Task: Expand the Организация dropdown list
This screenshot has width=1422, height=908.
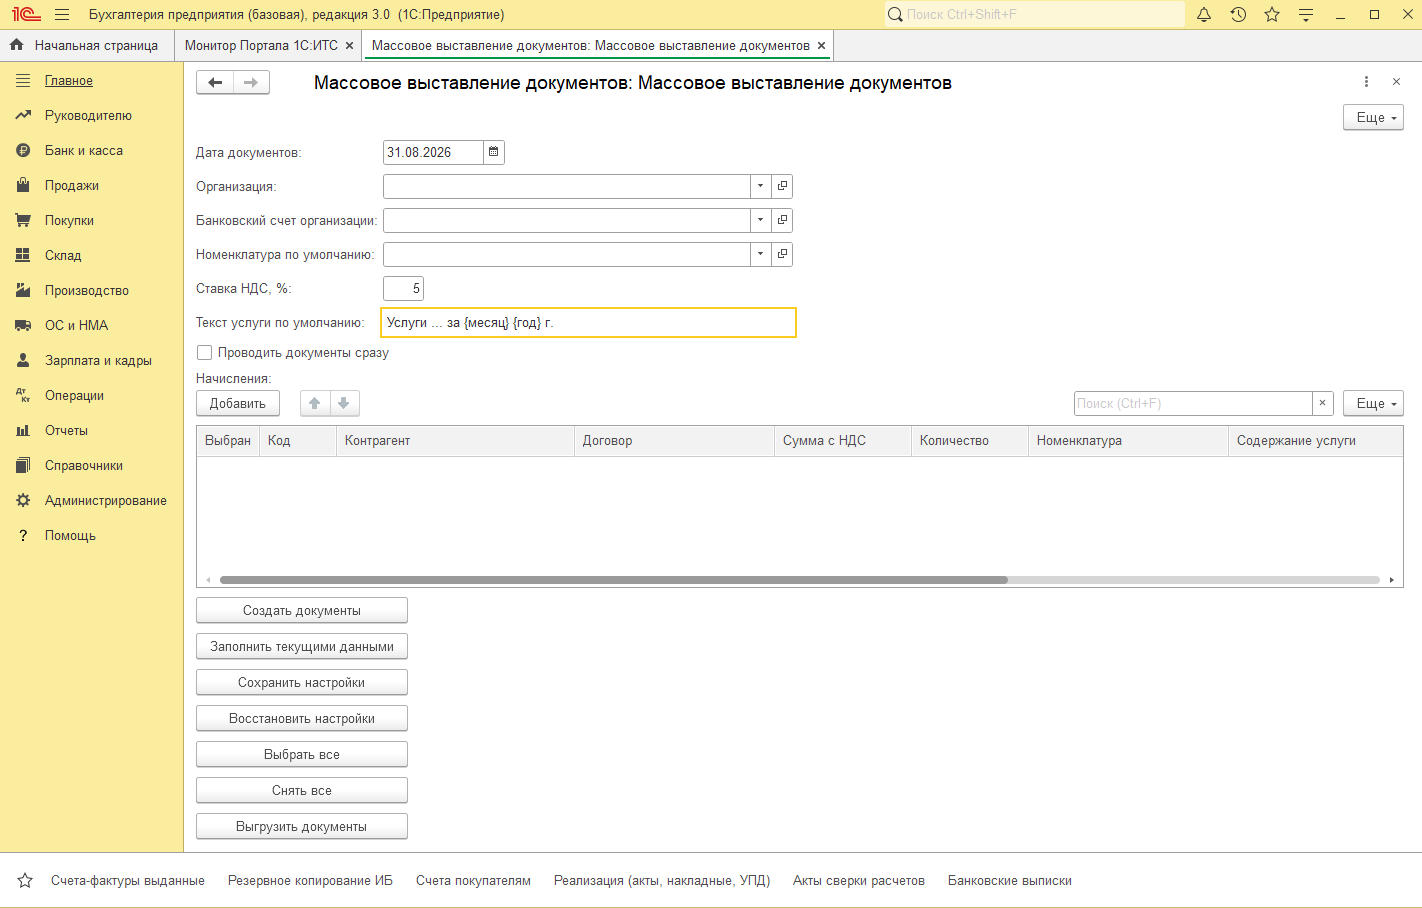Action: pos(760,186)
